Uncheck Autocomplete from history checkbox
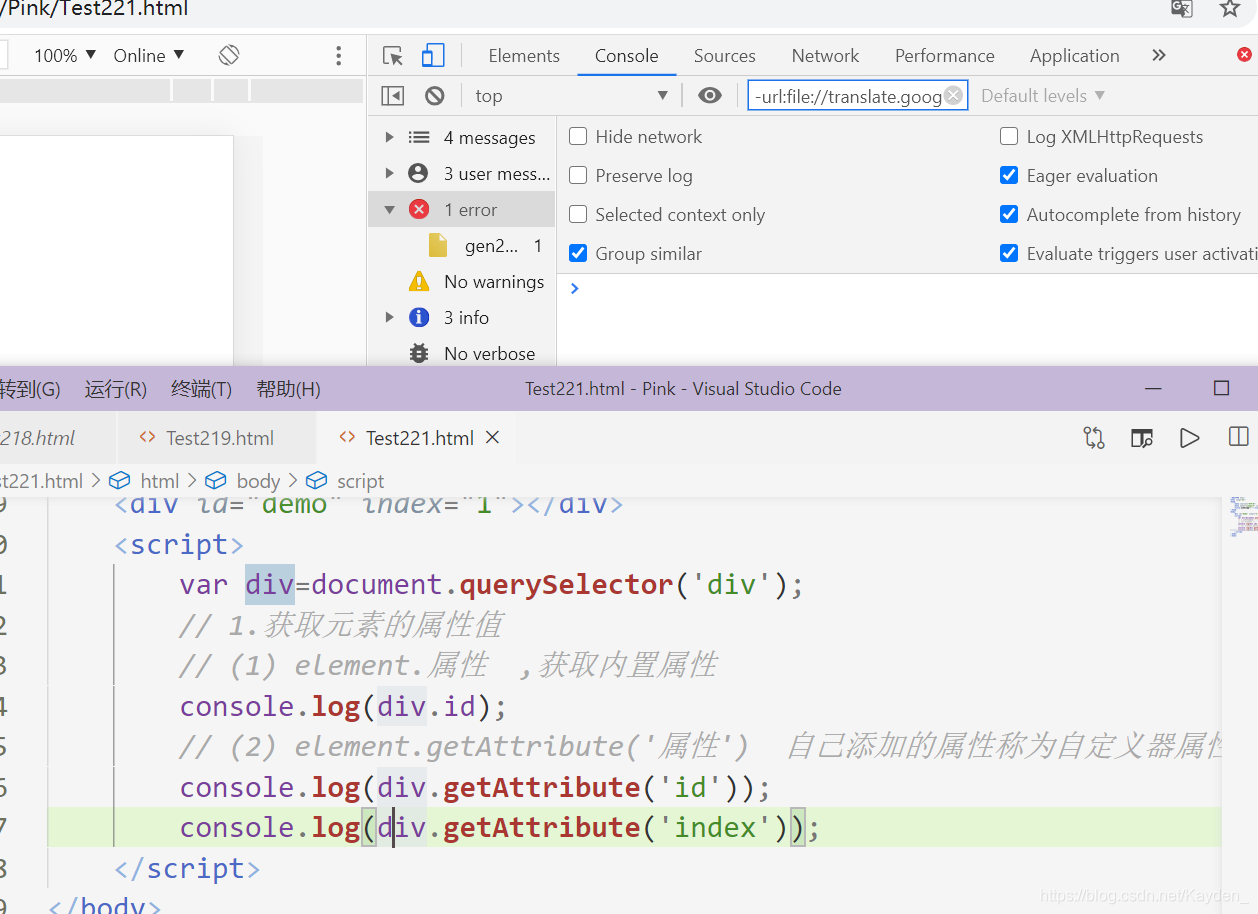 click(x=1009, y=215)
